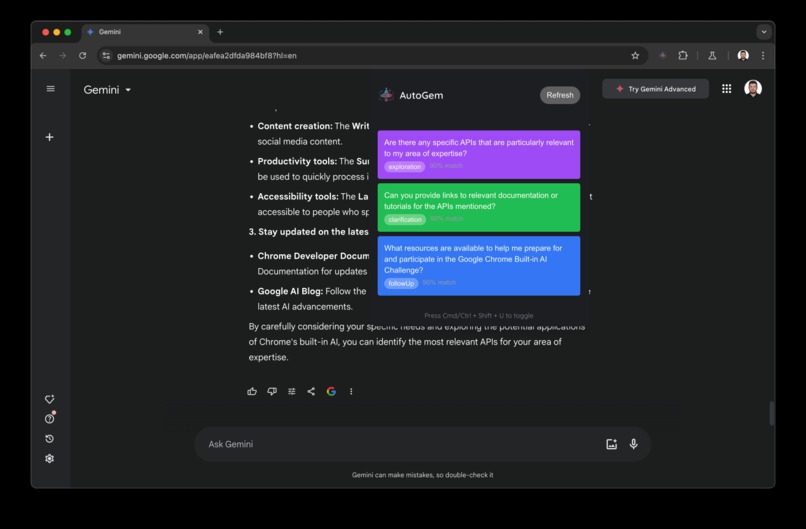Image resolution: width=806 pixels, height=529 pixels.
Task: Open the tab search dropdown arrow
Action: pos(764,32)
